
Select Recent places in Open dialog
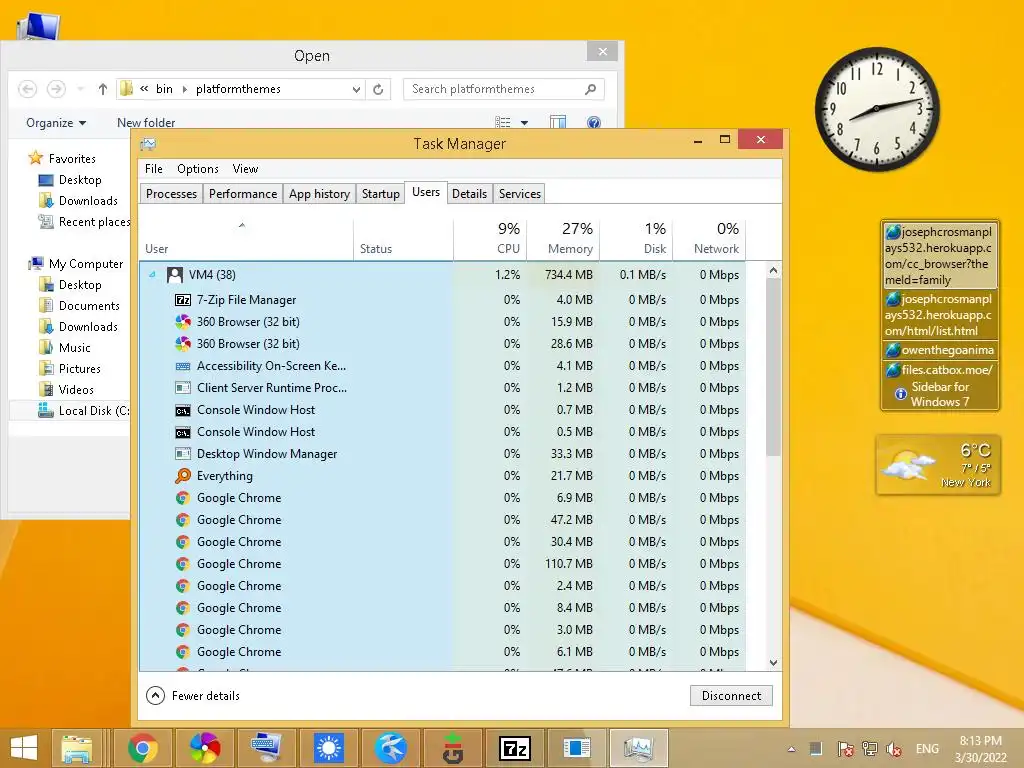click(85, 222)
